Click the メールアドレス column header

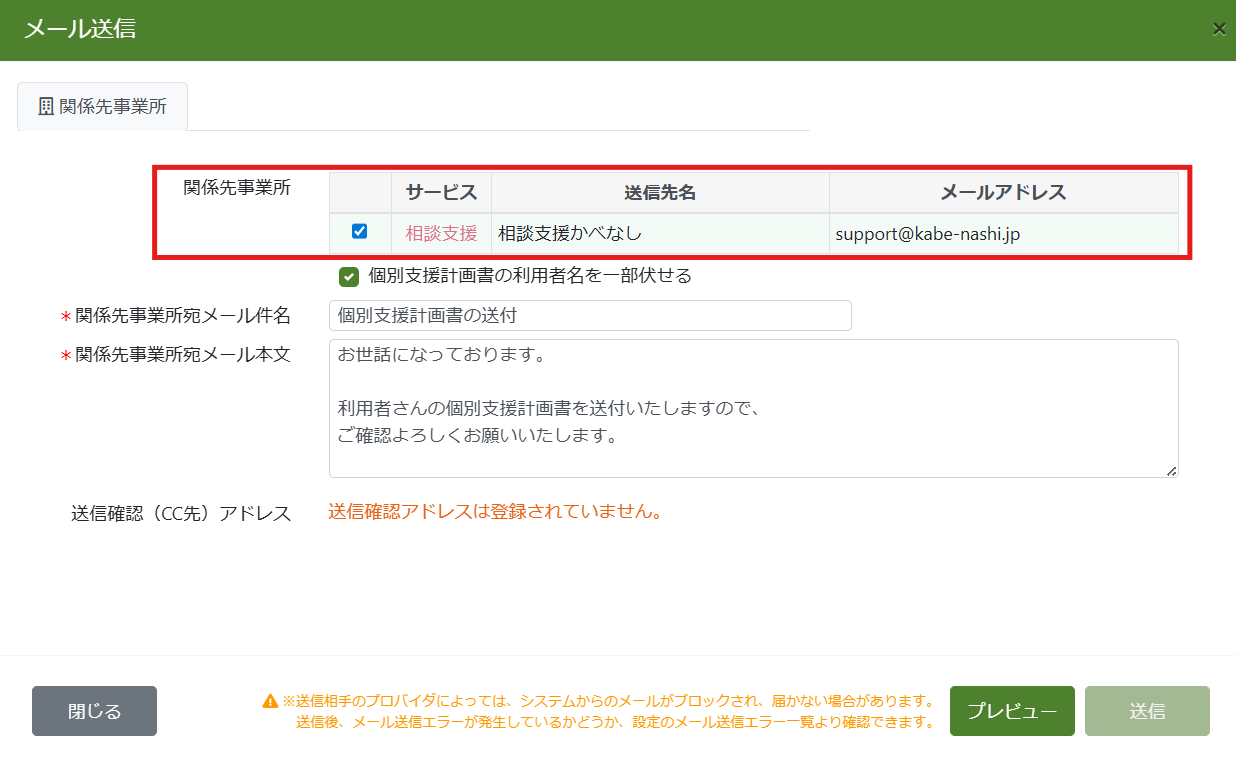(1003, 192)
